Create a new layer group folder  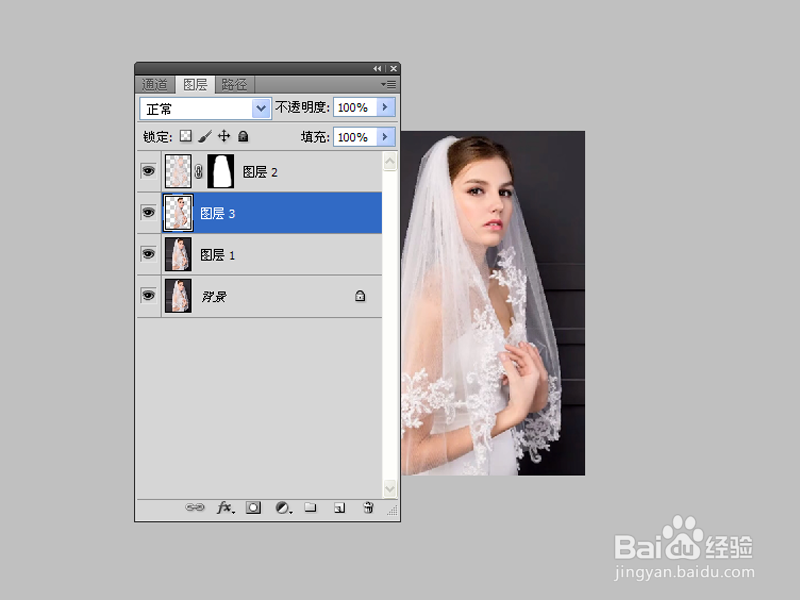310,507
